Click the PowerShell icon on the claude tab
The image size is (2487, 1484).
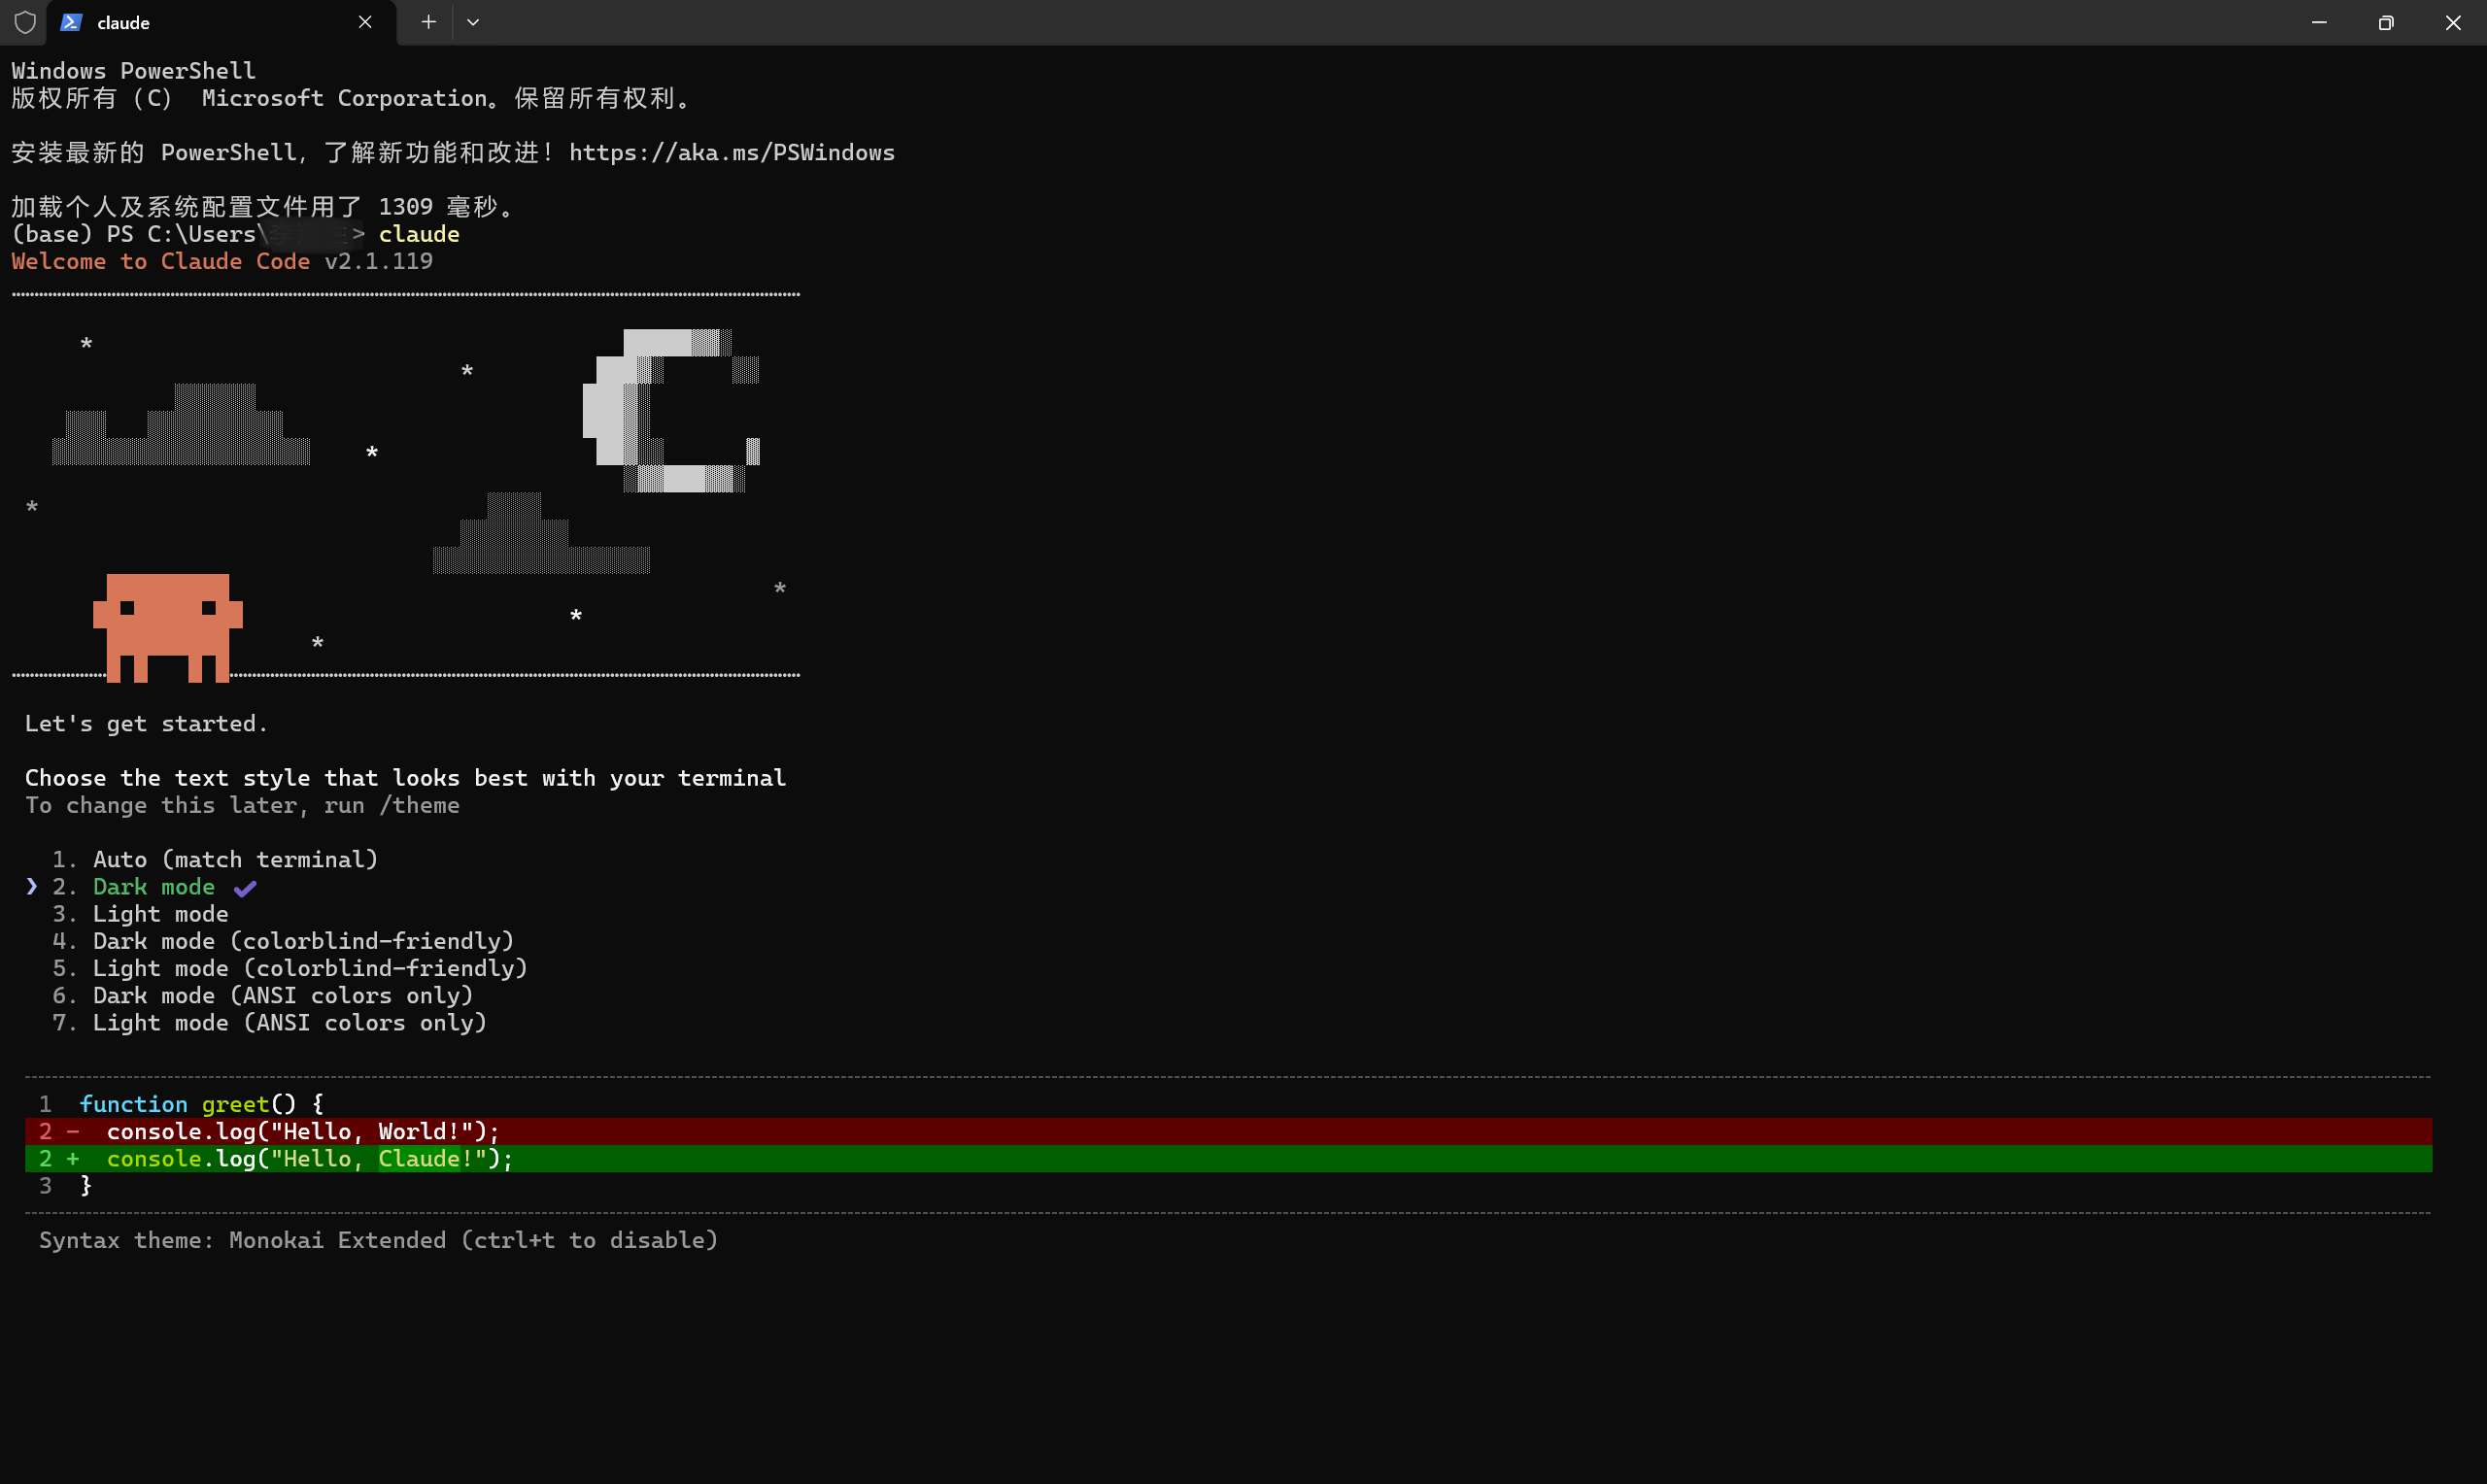71,22
